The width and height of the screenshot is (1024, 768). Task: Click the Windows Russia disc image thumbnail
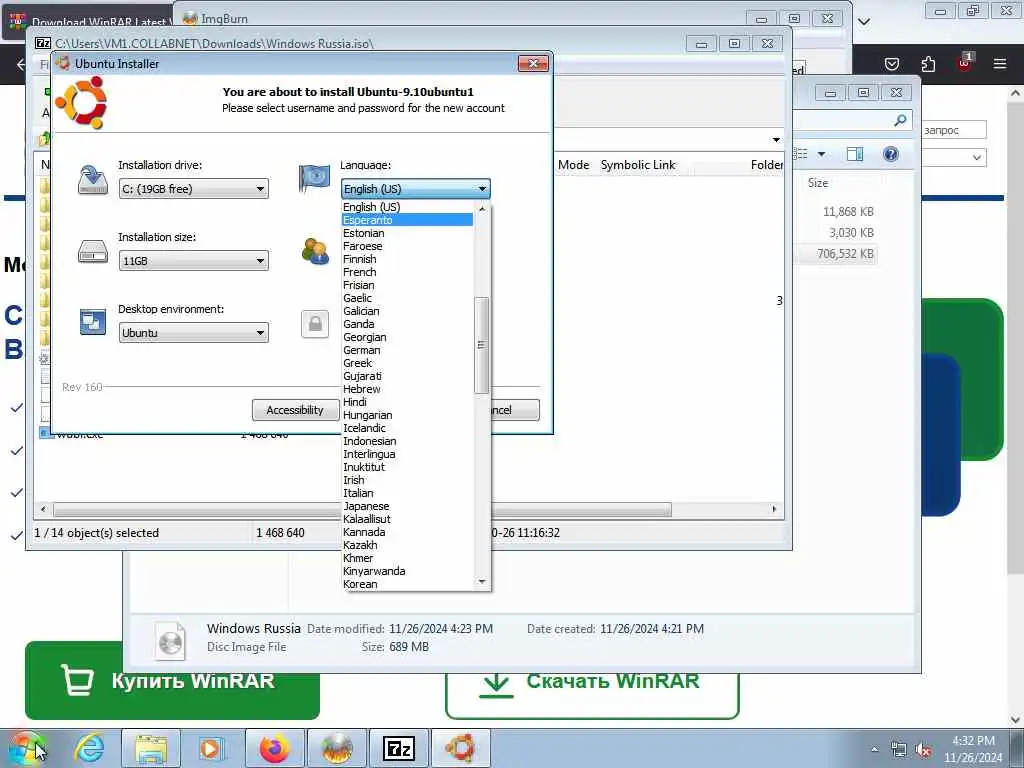[170, 640]
